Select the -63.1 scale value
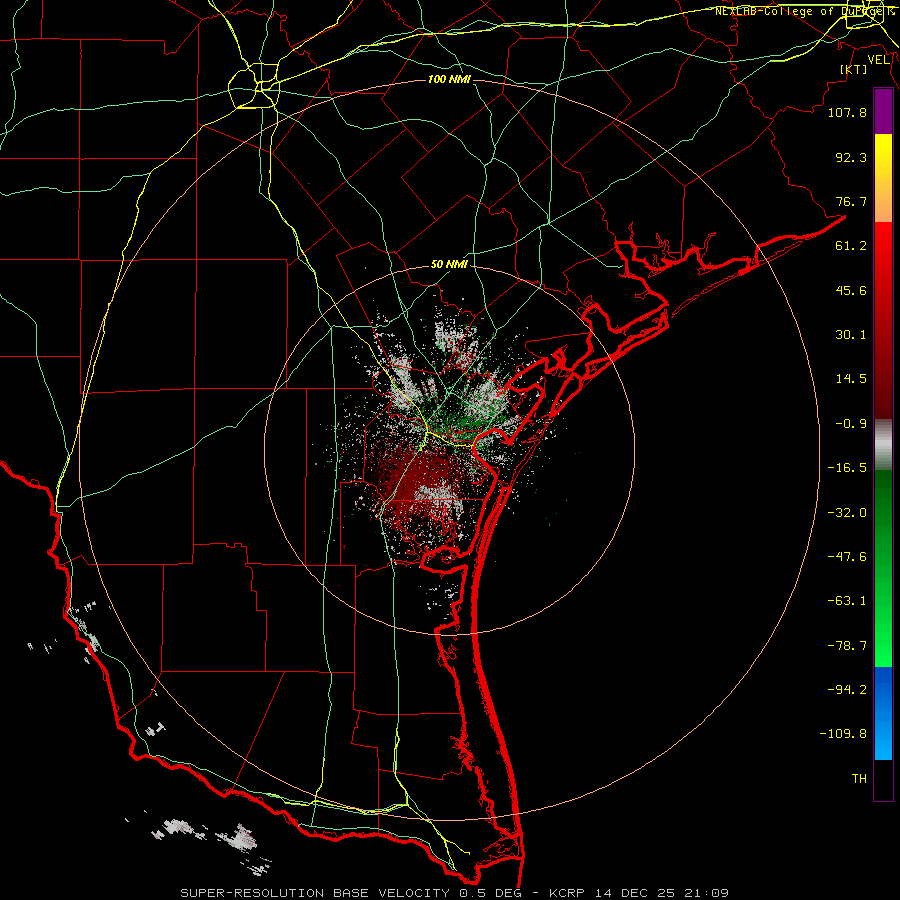Image resolution: width=900 pixels, height=900 pixels. coord(847,601)
